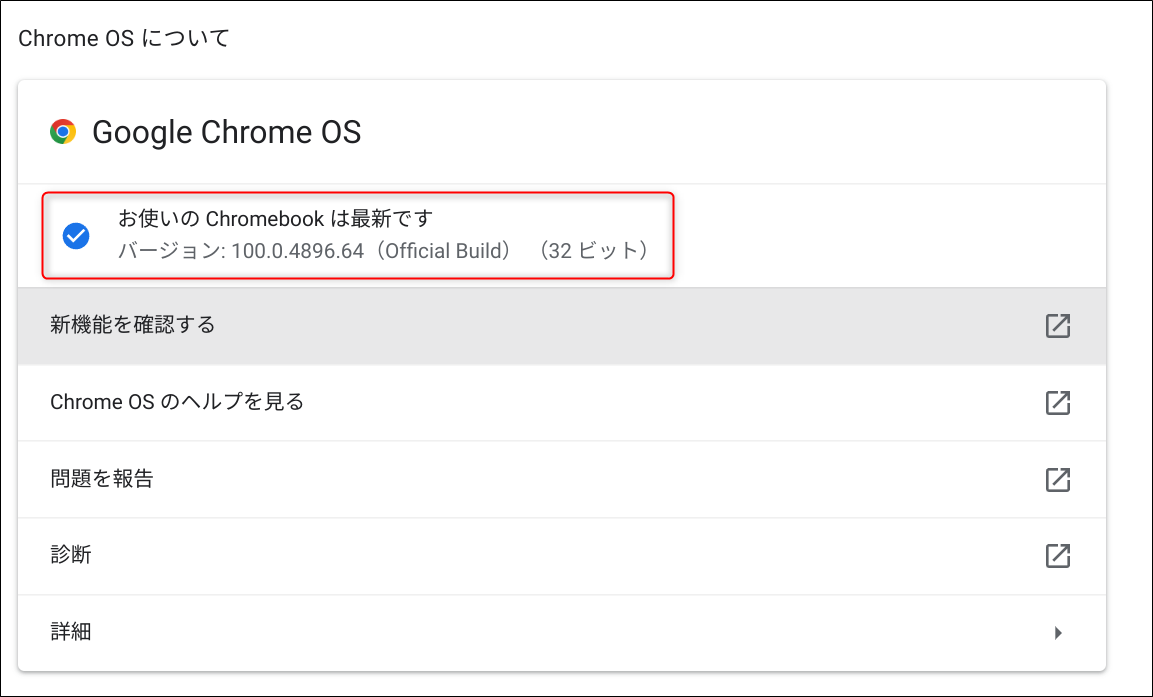Open the 問題を報告 entry
This screenshot has width=1153, height=697.
(x=562, y=479)
